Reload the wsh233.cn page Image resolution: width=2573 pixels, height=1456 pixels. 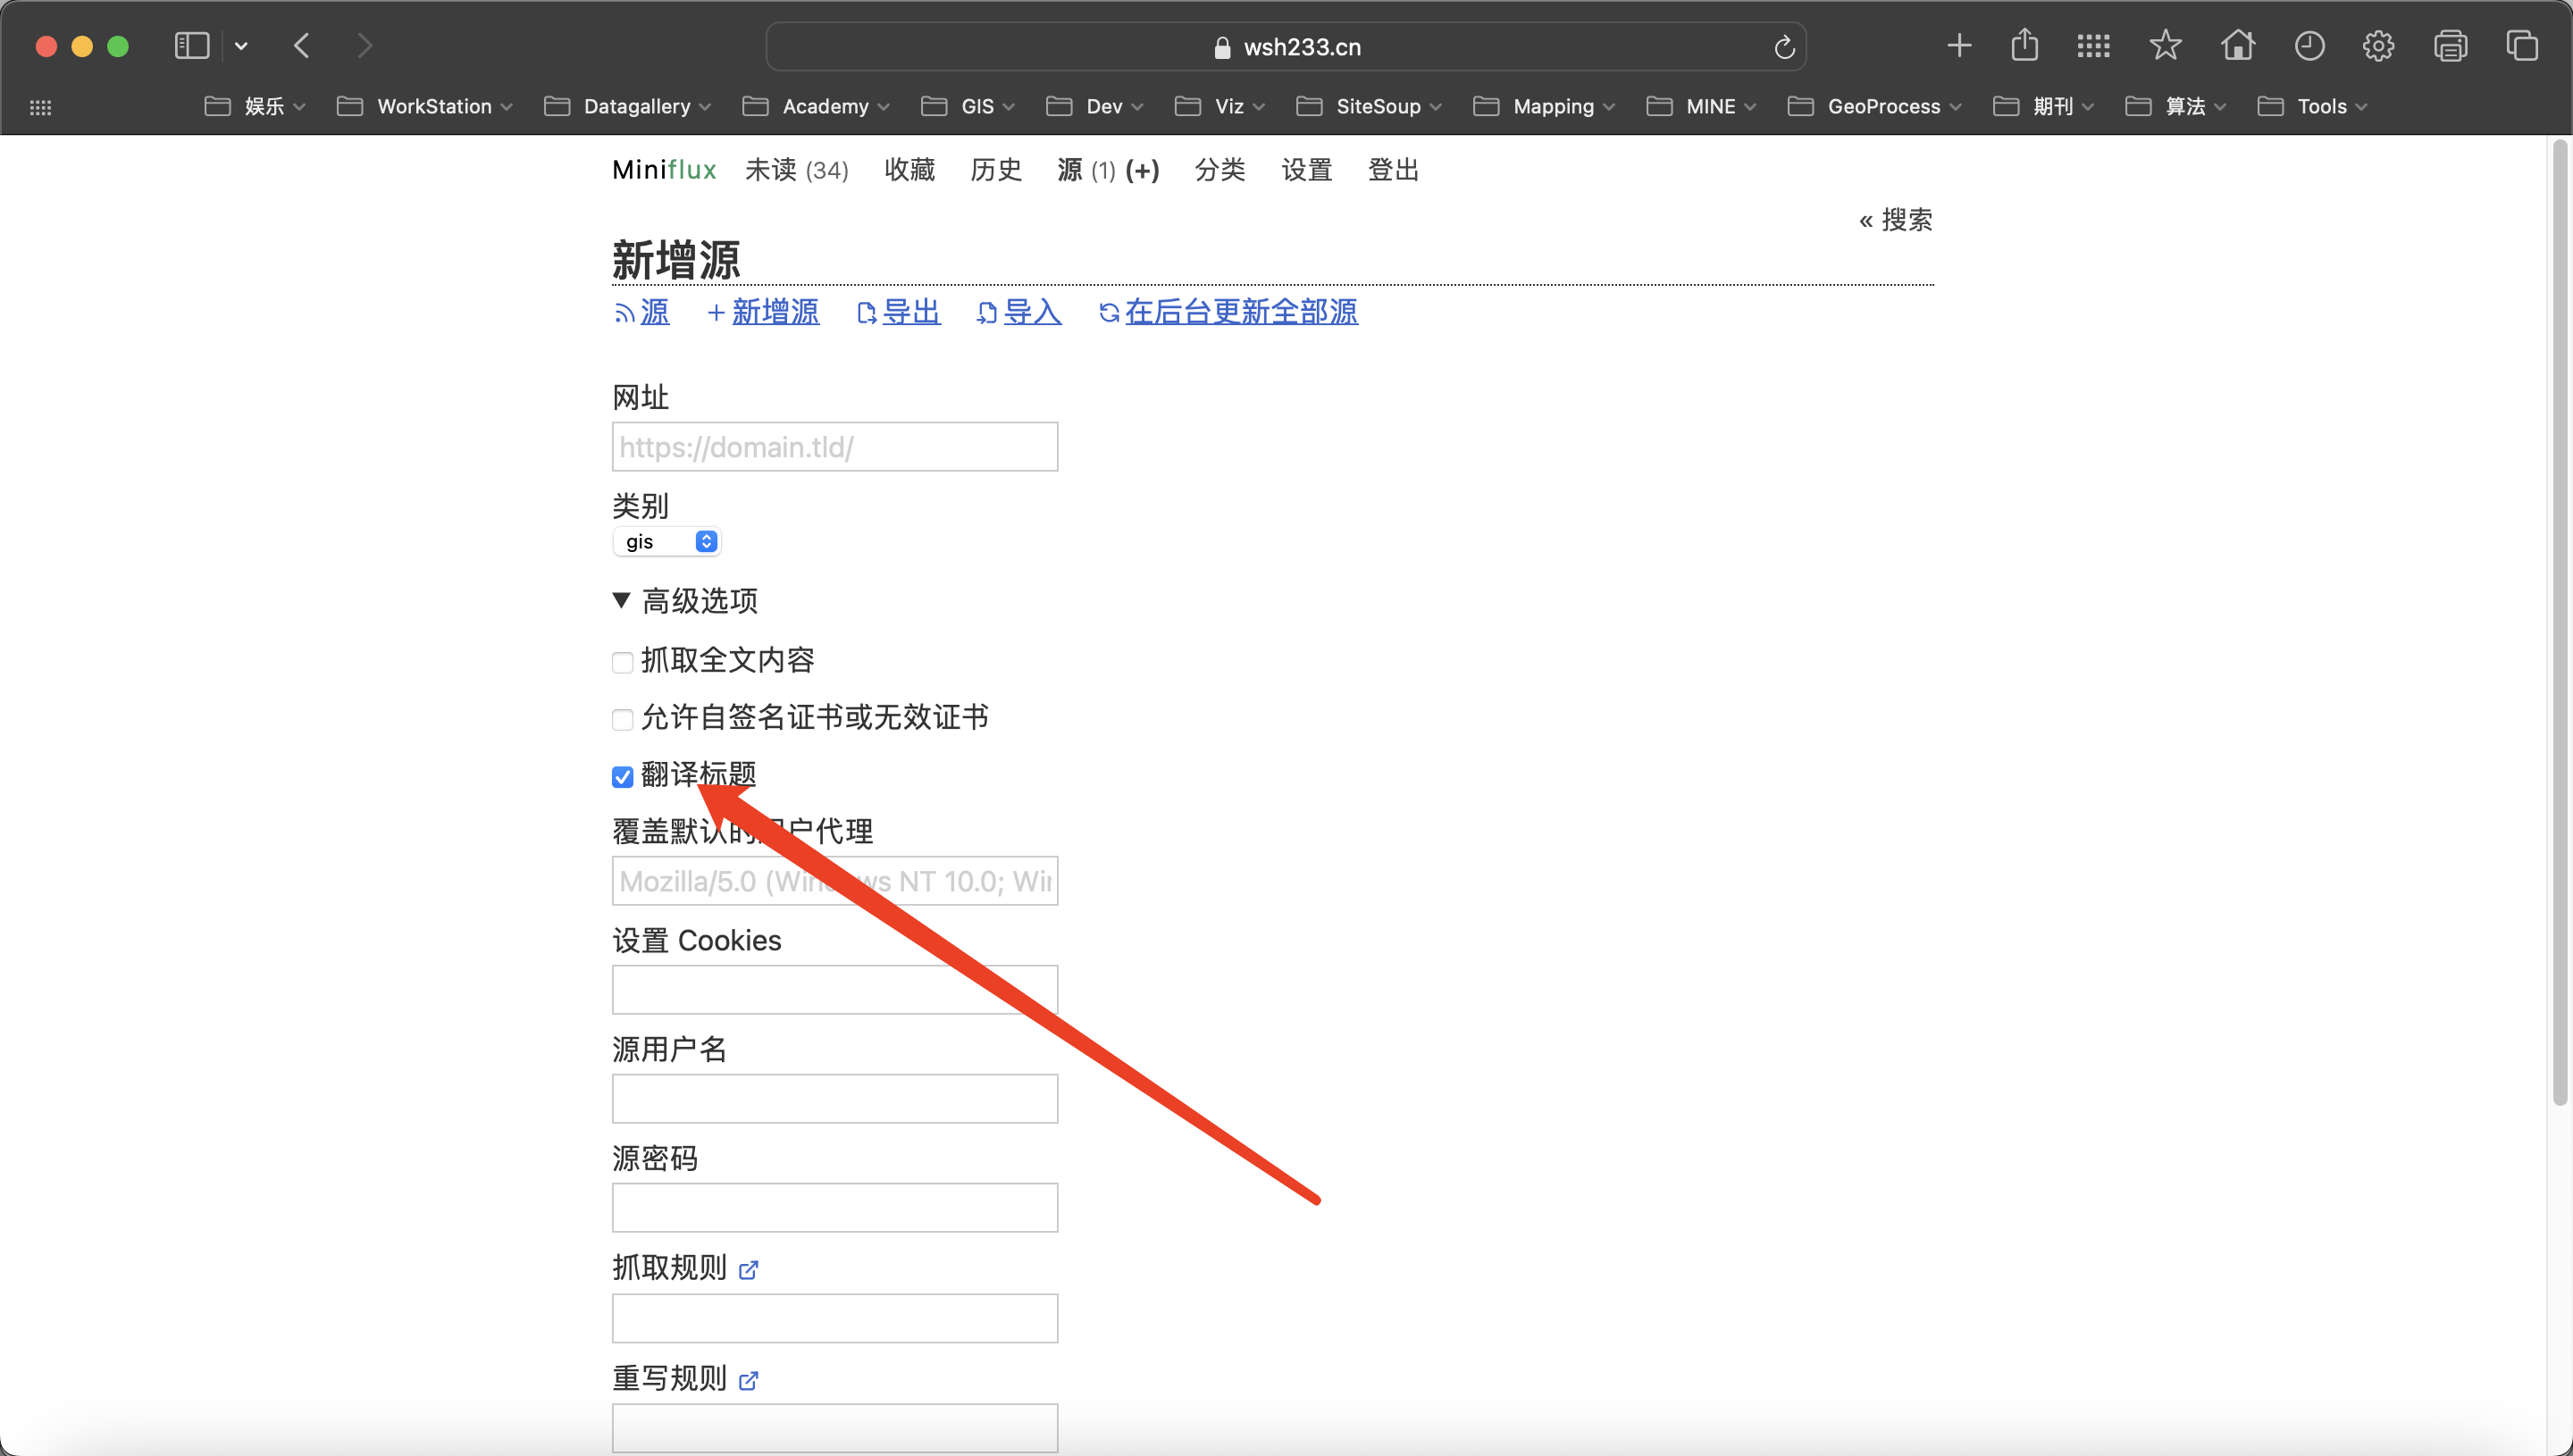point(1784,47)
